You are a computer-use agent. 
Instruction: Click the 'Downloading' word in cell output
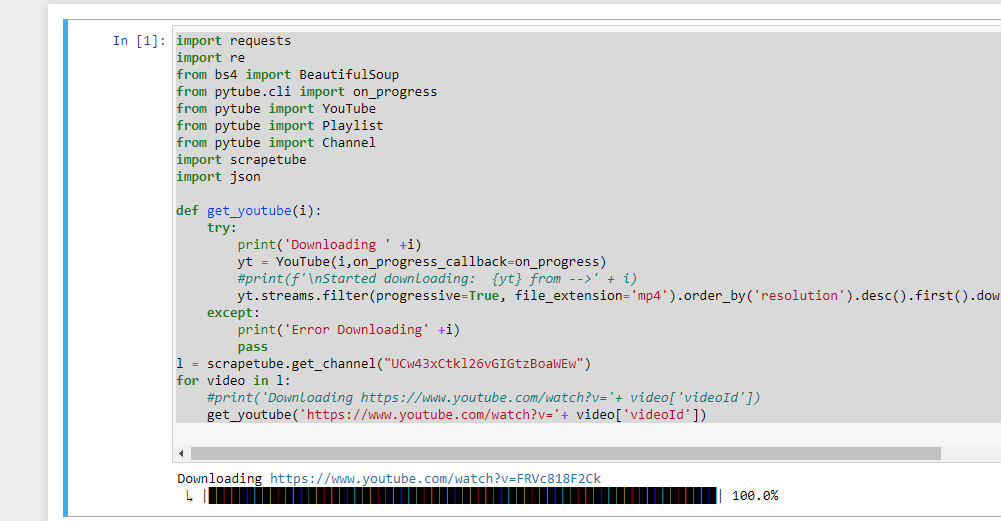tap(219, 479)
